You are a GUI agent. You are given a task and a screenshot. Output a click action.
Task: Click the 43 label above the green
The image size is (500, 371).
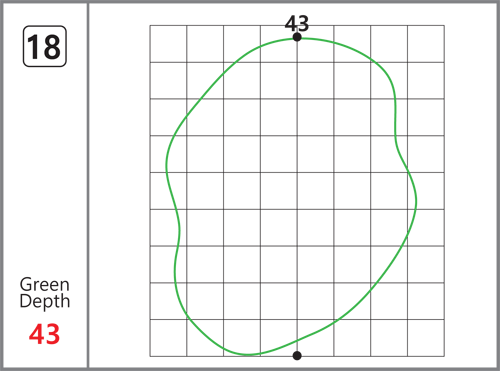(x=297, y=23)
